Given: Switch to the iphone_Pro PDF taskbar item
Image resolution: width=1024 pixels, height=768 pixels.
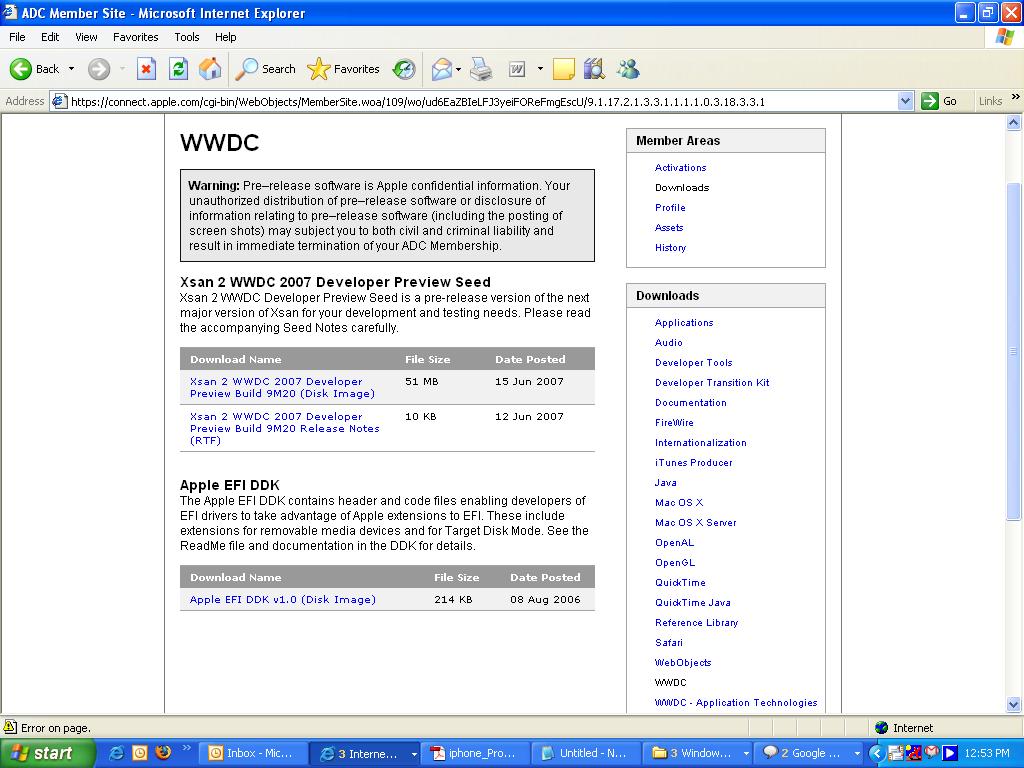Looking at the screenshot, I should [474, 753].
